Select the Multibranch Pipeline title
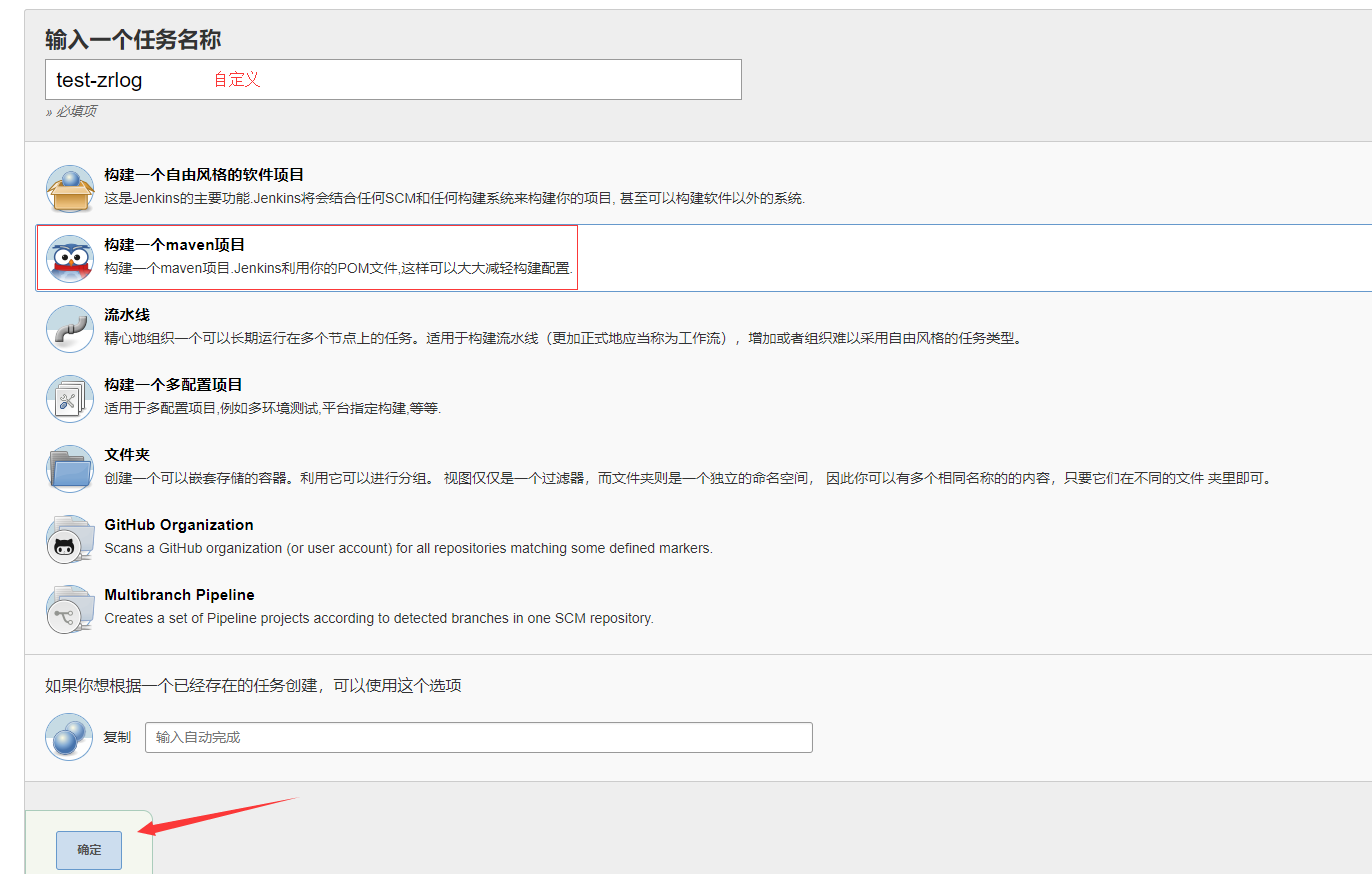The image size is (1372, 874). coord(179,595)
